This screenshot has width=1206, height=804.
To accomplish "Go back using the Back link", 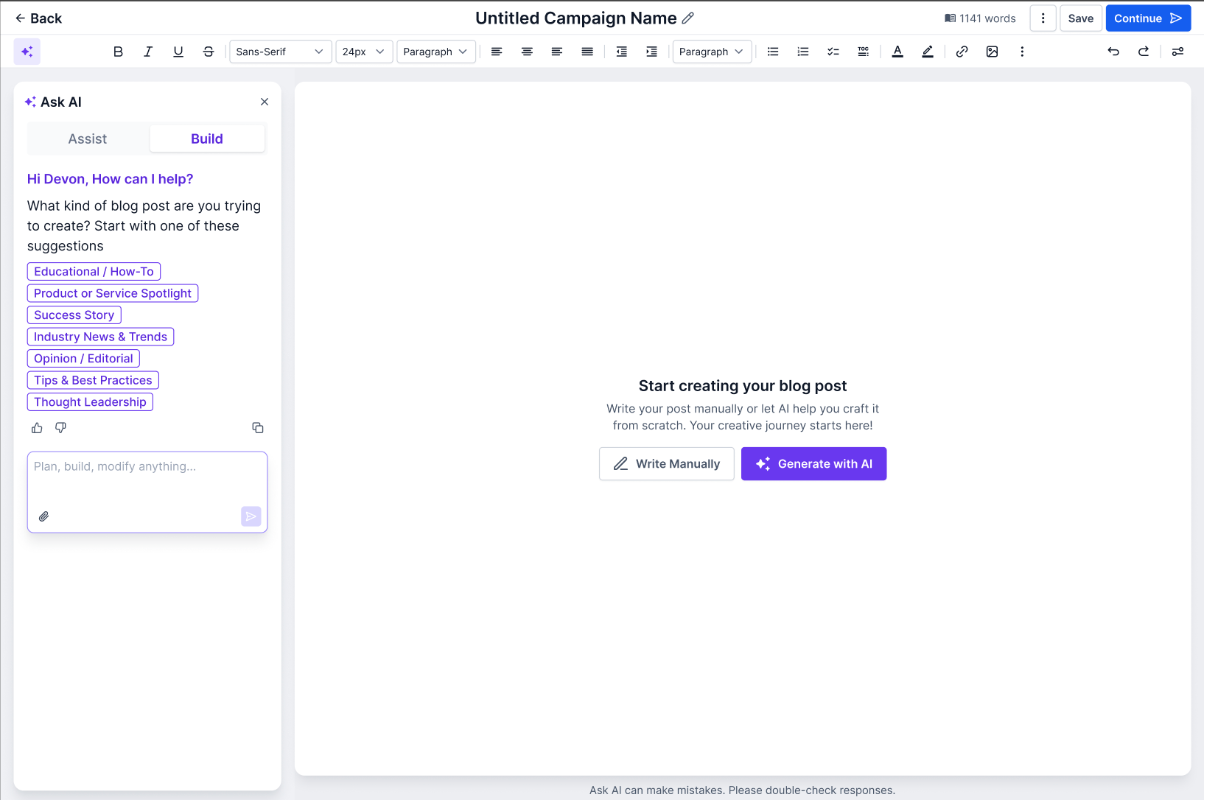I will (38, 18).
